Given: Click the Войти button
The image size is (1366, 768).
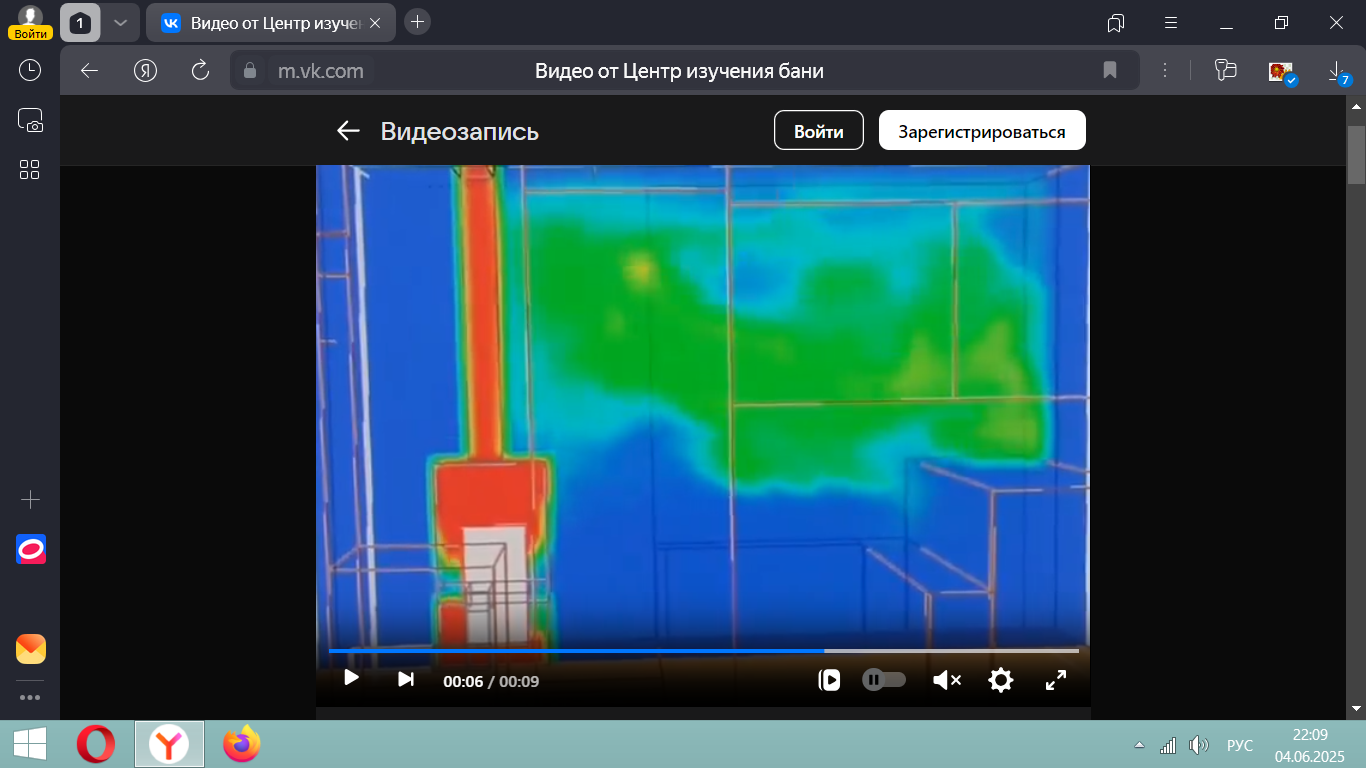Looking at the screenshot, I should (818, 131).
